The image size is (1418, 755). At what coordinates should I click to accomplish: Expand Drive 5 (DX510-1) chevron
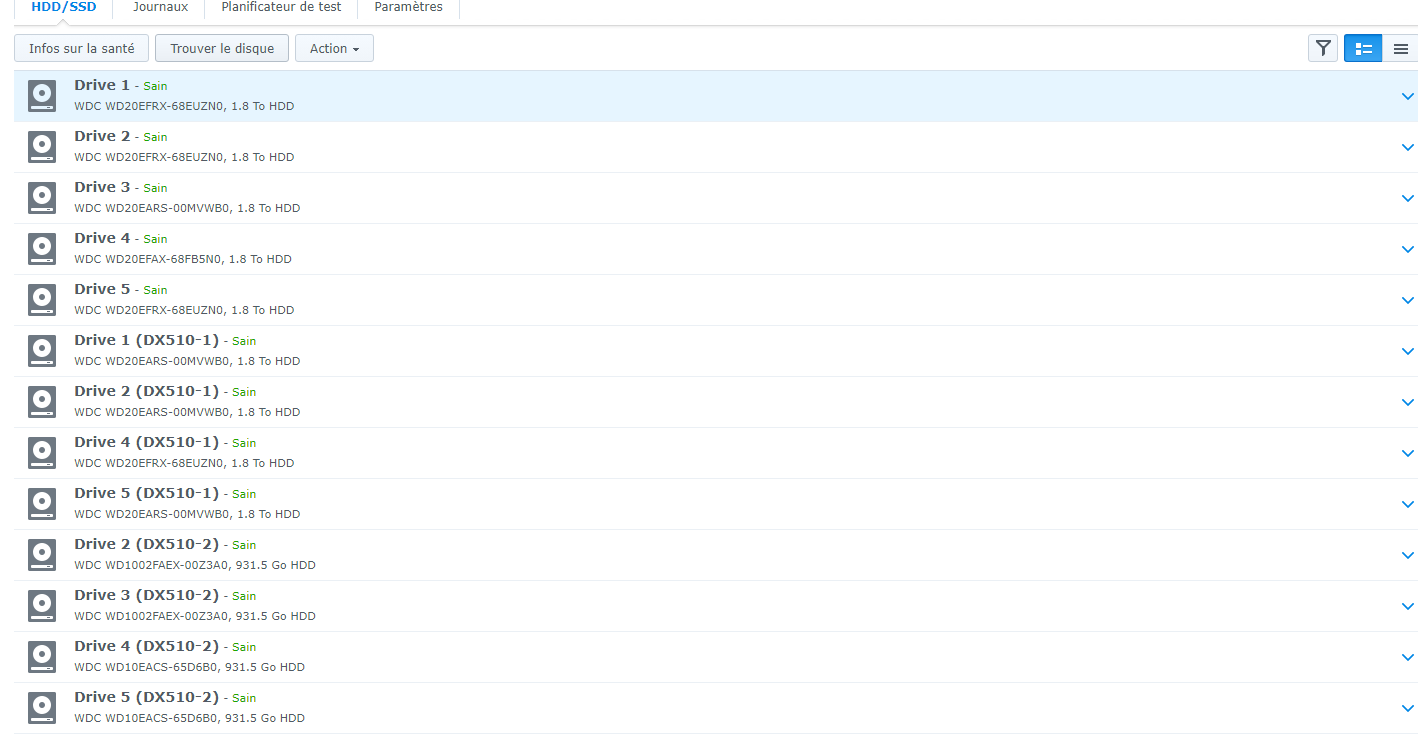(1408, 505)
